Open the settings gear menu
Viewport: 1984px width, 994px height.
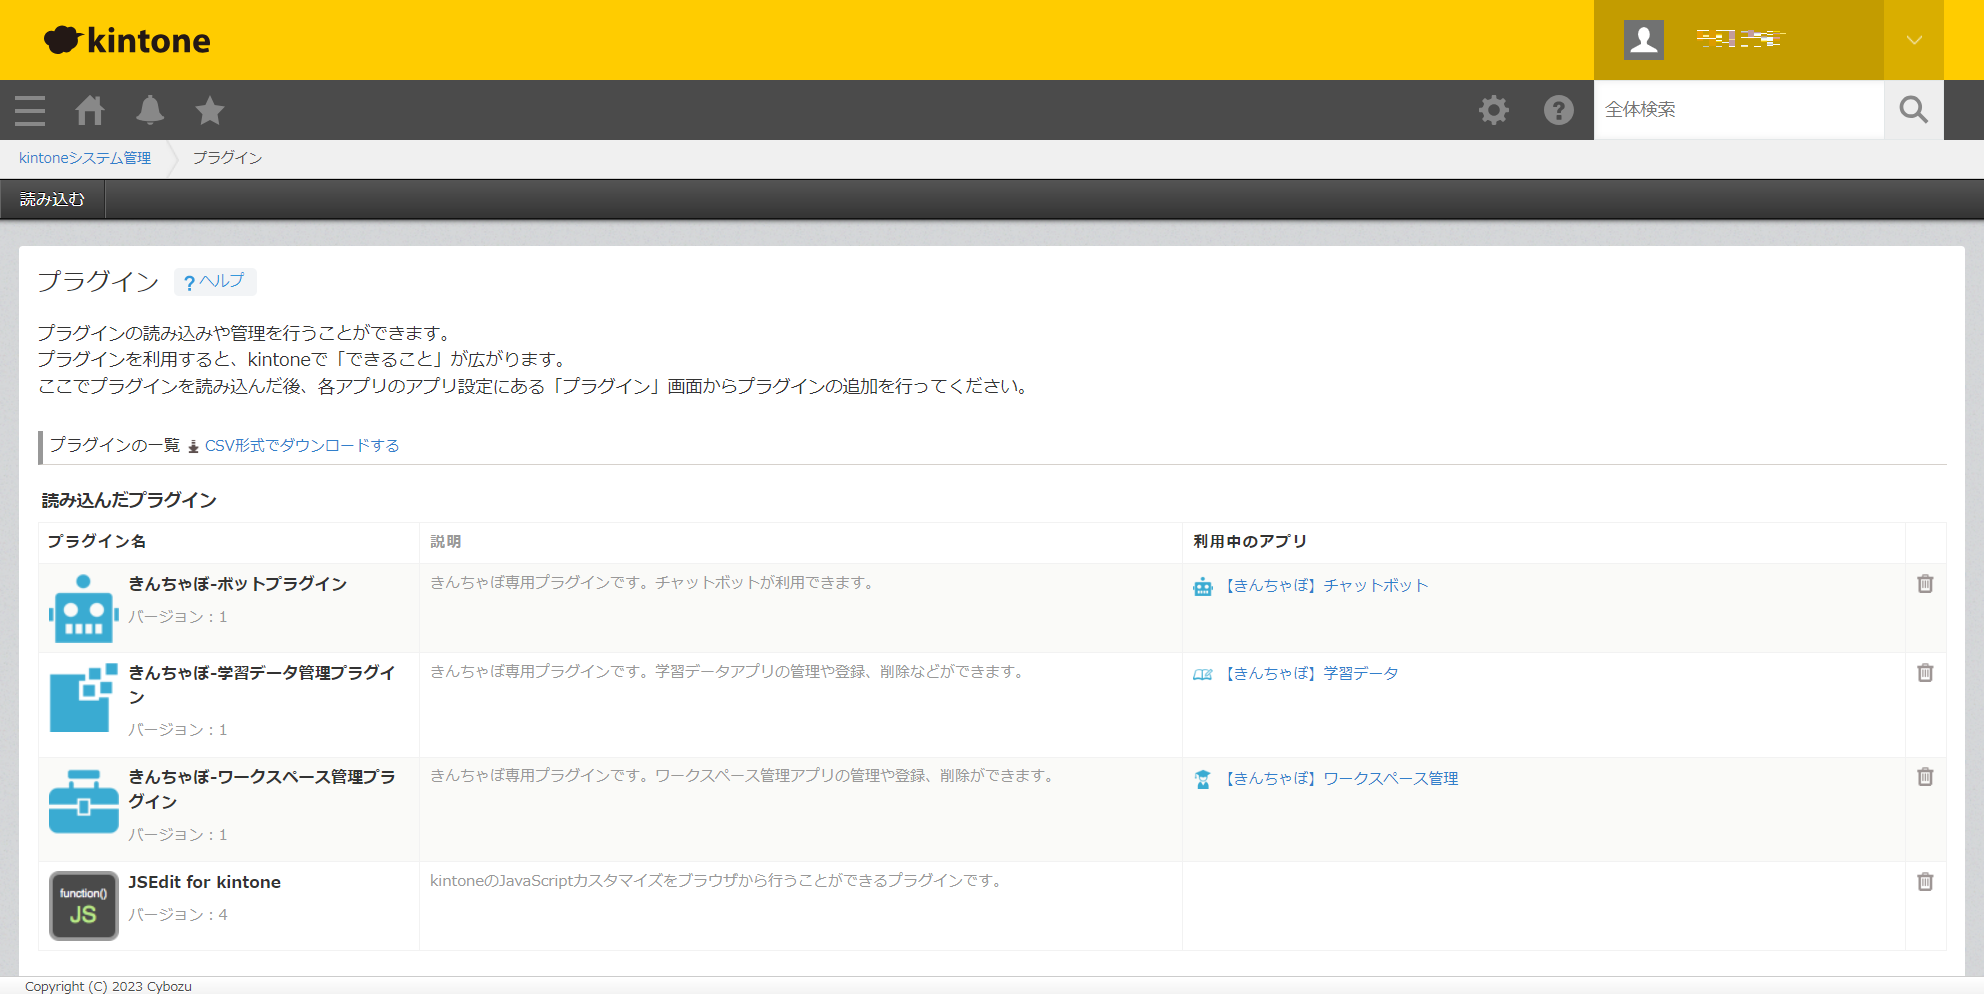1494,110
